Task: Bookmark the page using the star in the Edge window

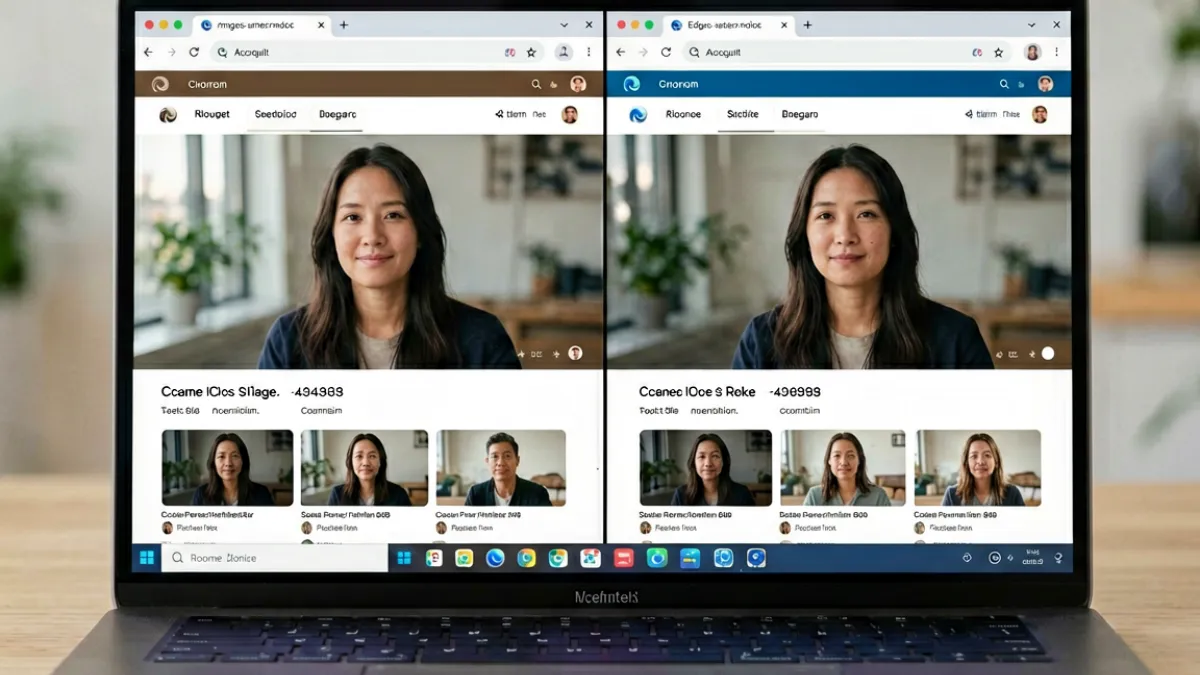Action: click(x=999, y=52)
